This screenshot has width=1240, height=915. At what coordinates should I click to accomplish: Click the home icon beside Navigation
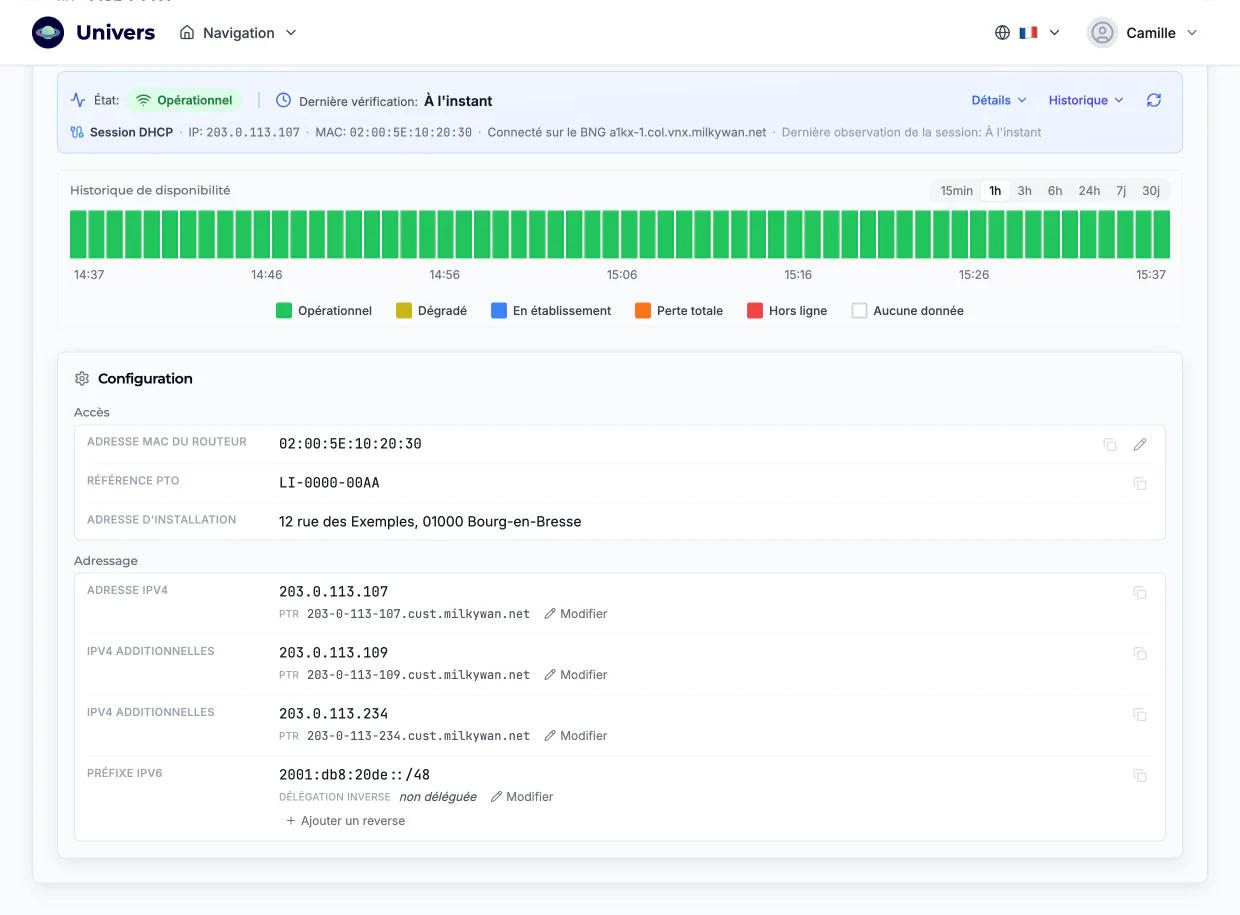(x=187, y=33)
